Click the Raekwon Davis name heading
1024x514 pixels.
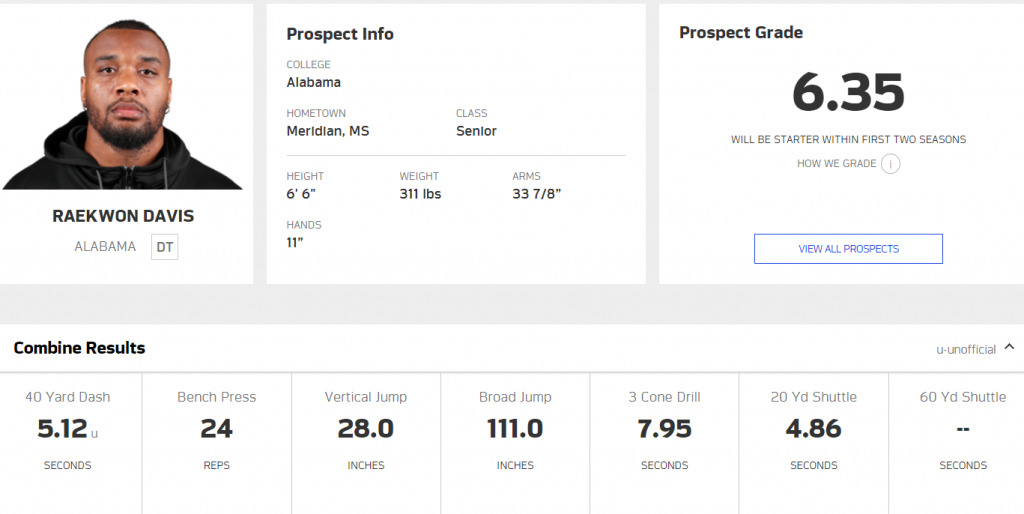coord(123,216)
